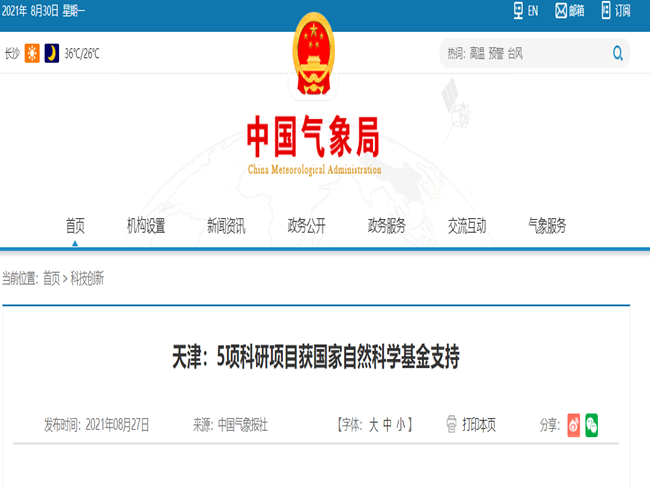Image resolution: width=650 pixels, height=488 pixels.
Task: Click the 打印本页 print link
Action: (479, 425)
